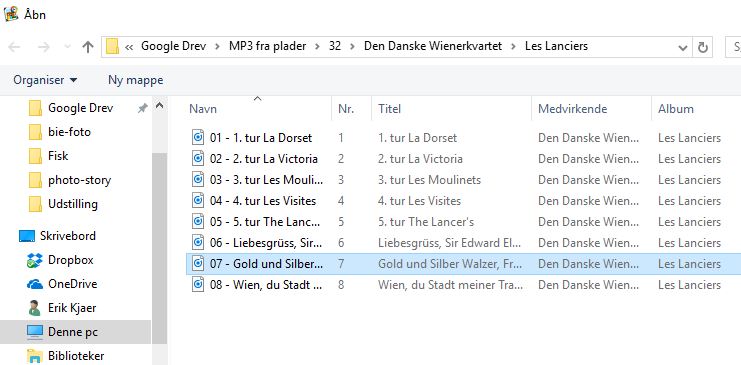Click the Back navigation arrow
The image size is (741, 365).
(x=14, y=47)
